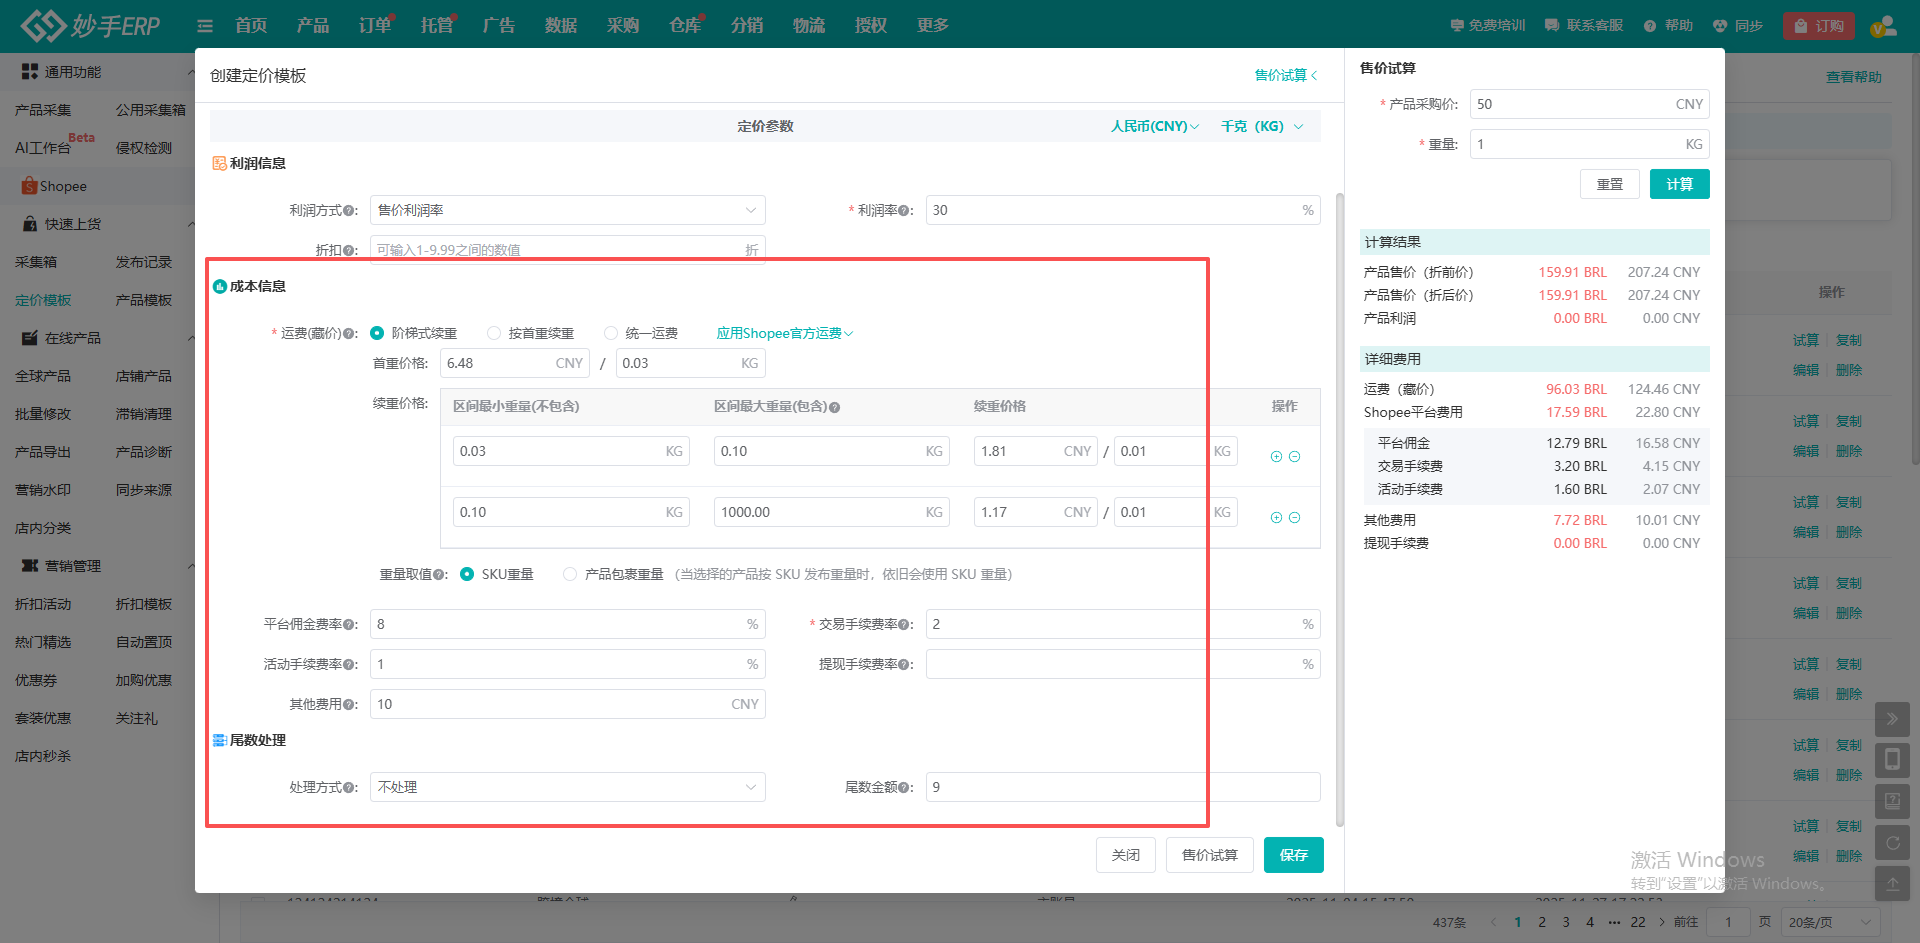Click the remove row icon in first tier row
This screenshot has height=943, width=1920.
1294,457
